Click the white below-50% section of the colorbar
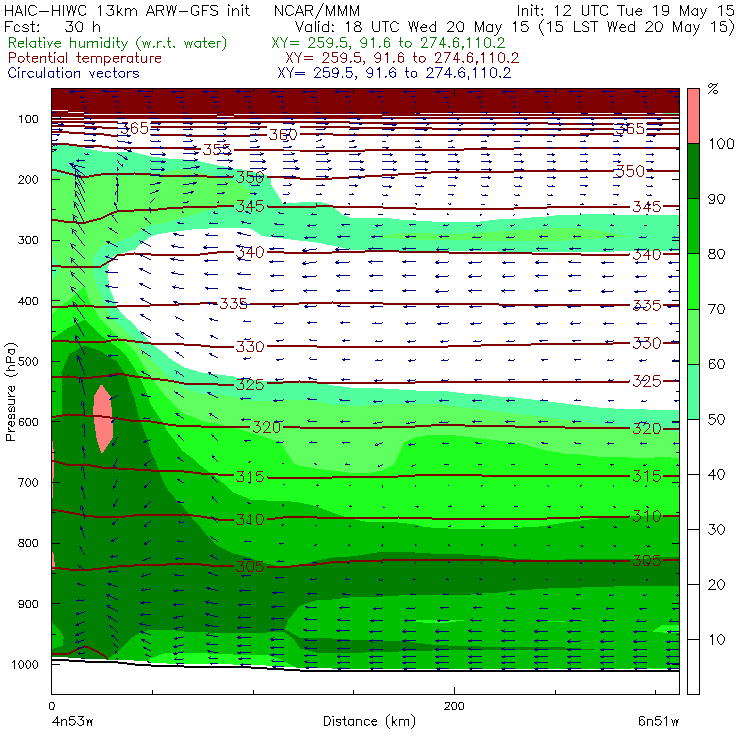 click(x=693, y=557)
